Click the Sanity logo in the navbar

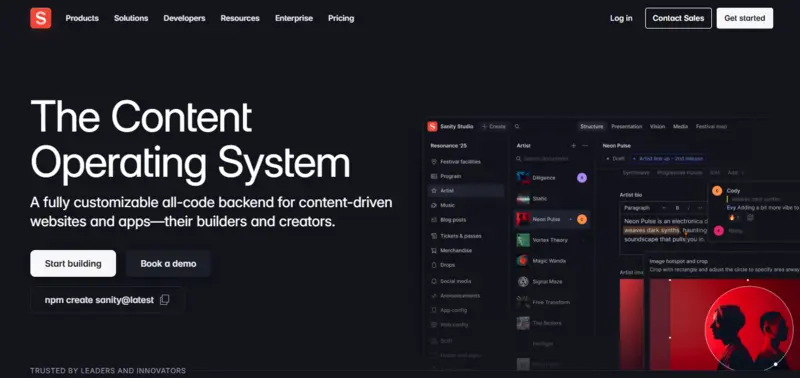(x=41, y=18)
